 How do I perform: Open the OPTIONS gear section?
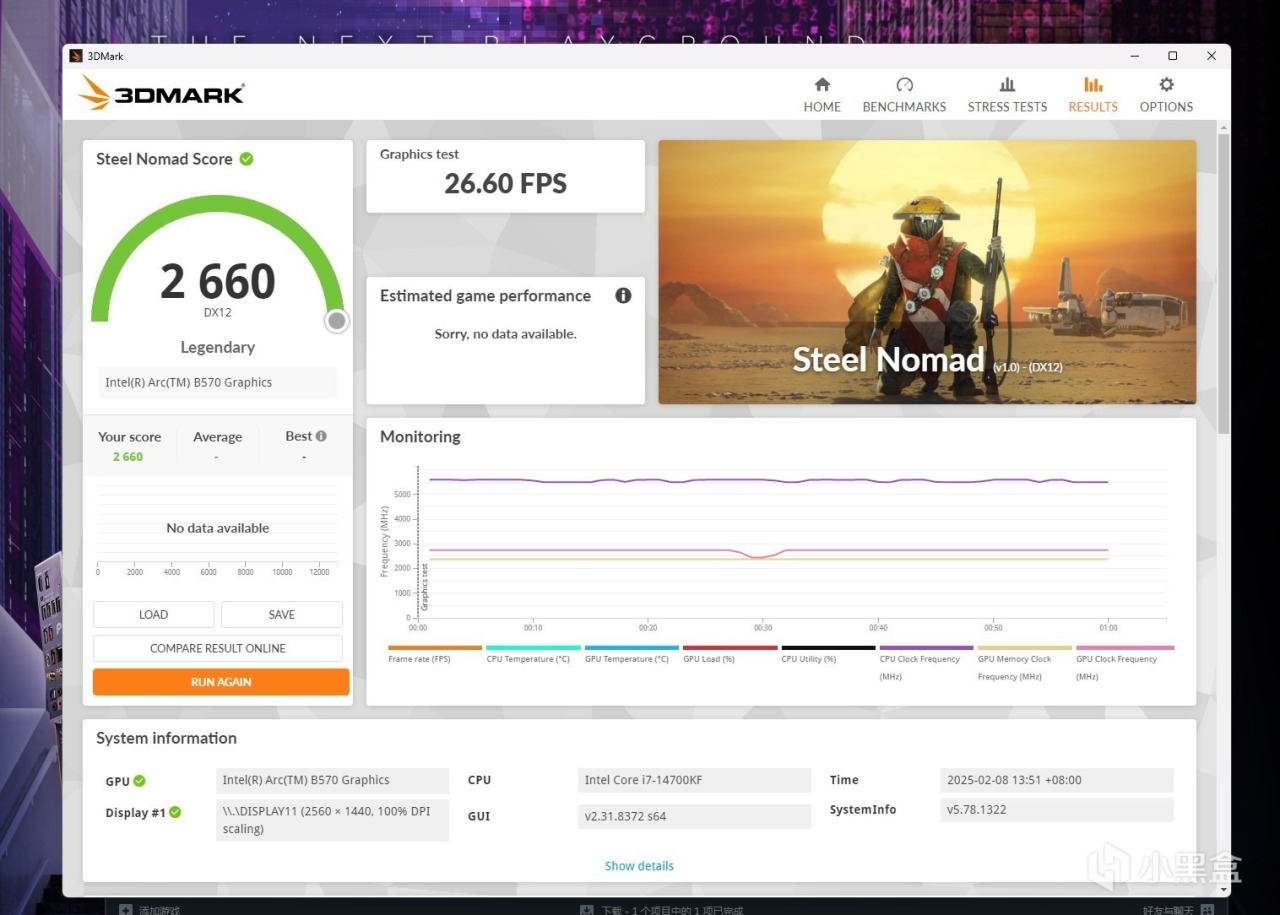tap(1166, 95)
